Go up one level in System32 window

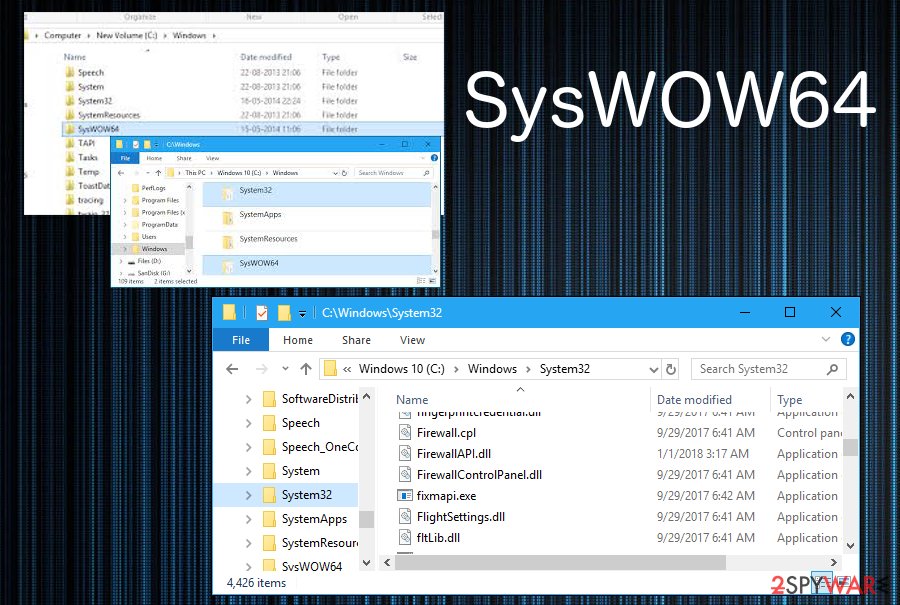[306, 369]
